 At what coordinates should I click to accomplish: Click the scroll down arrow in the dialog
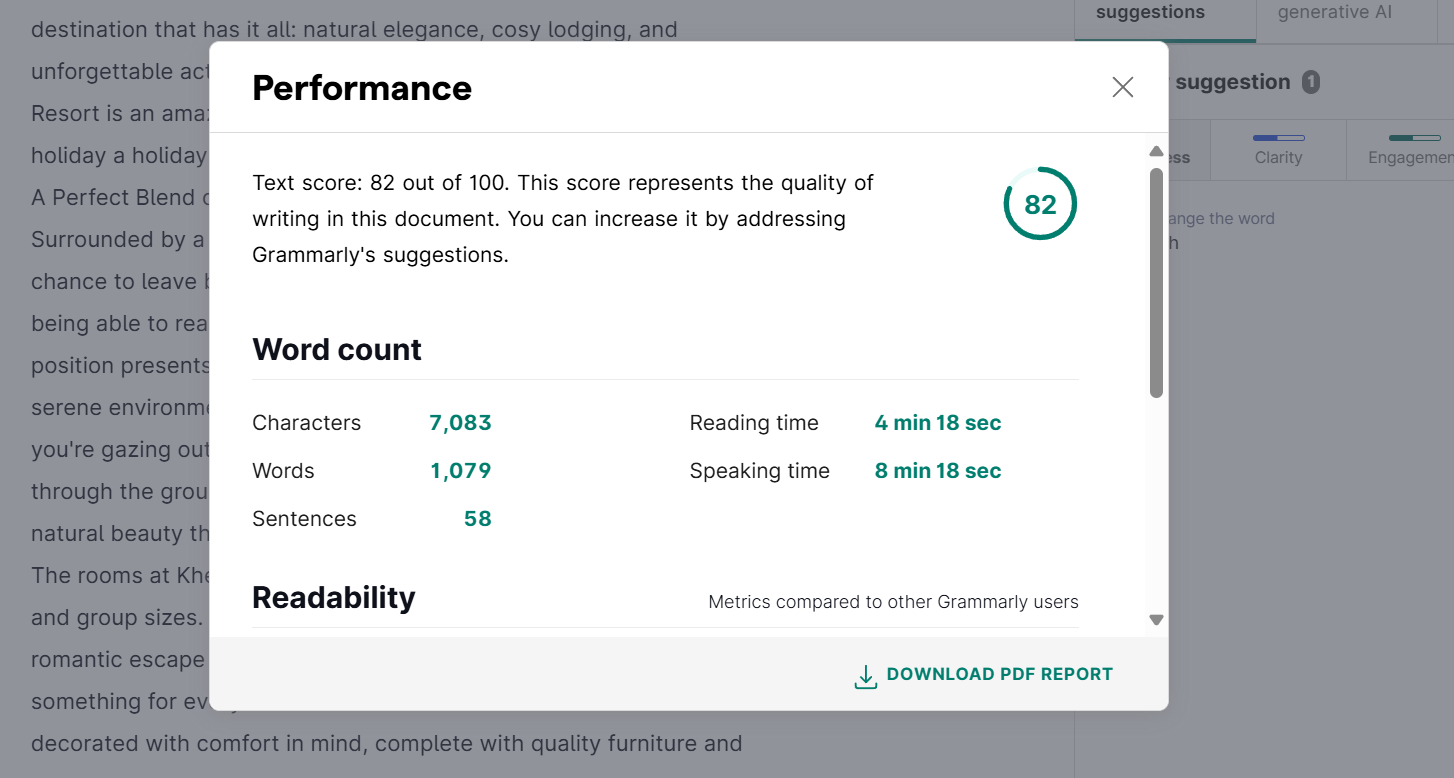[1156, 620]
